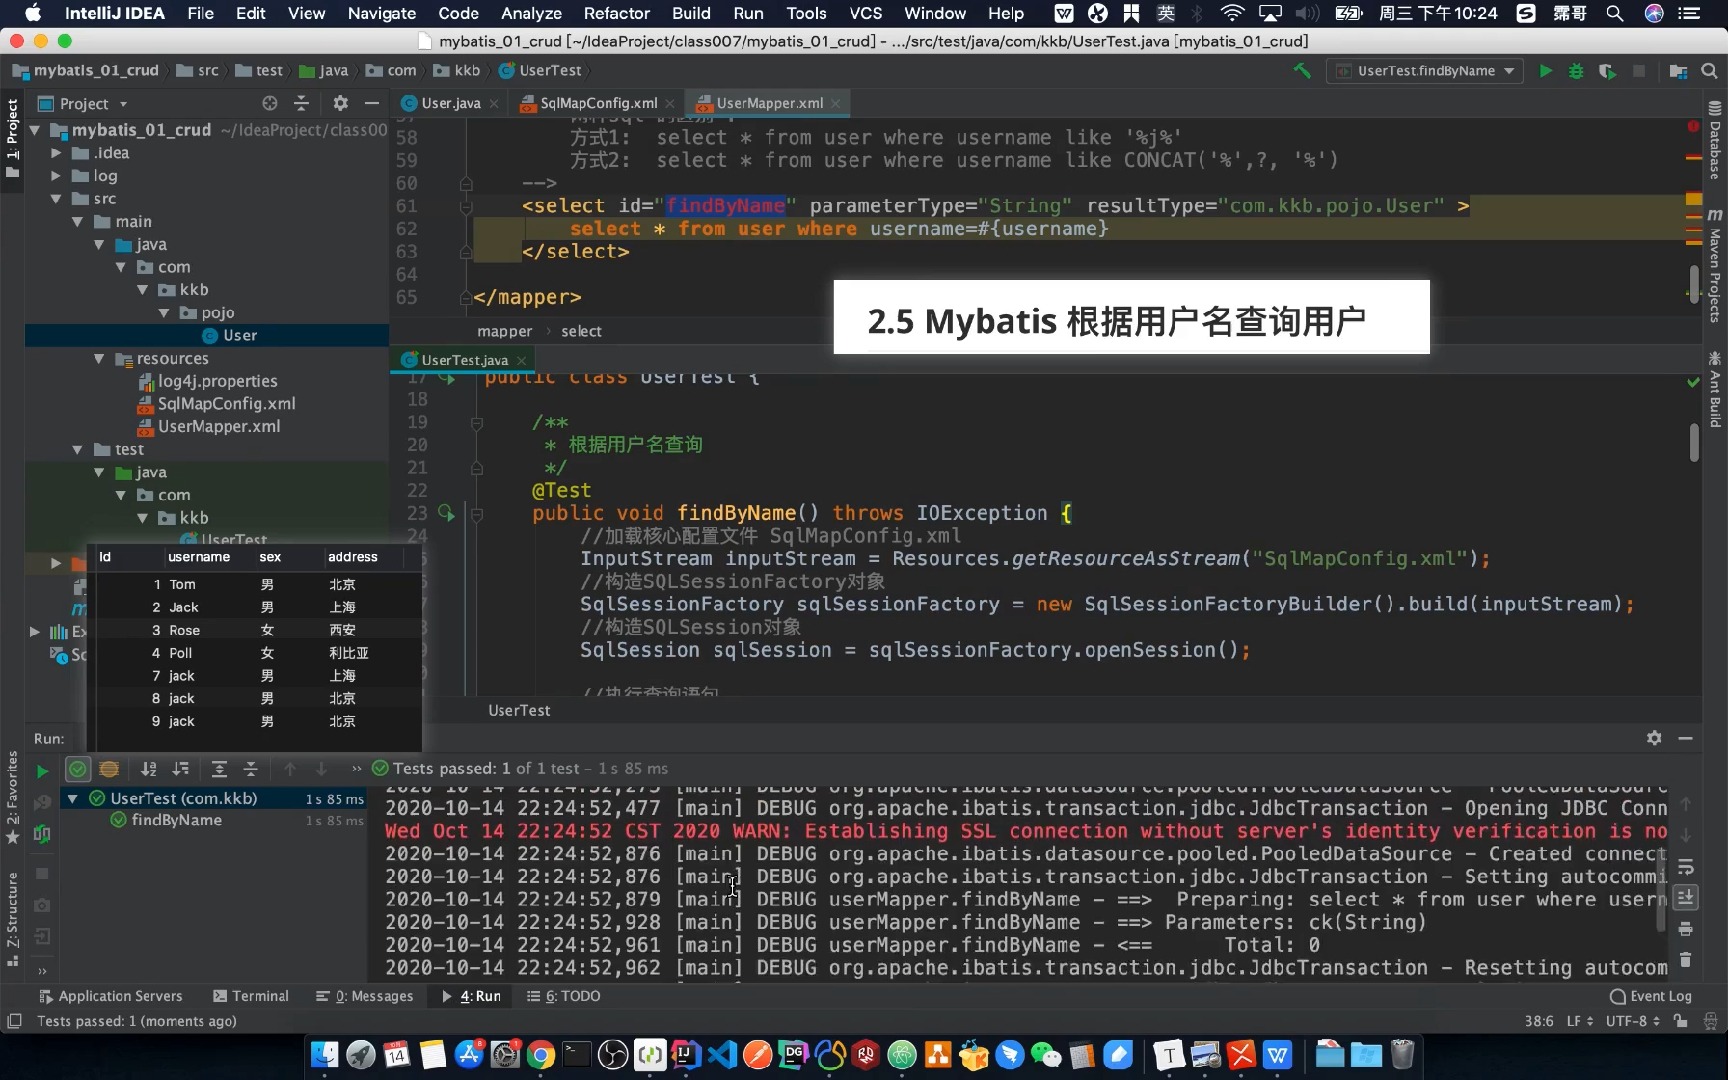This screenshot has height=1080, width=1728.
Task: Collapse the pojo package
Action: pos(163,313)
